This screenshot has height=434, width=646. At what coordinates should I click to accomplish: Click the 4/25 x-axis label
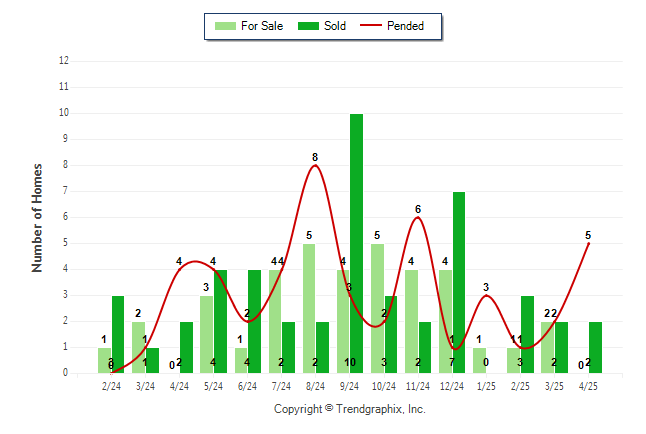[588, 386]
